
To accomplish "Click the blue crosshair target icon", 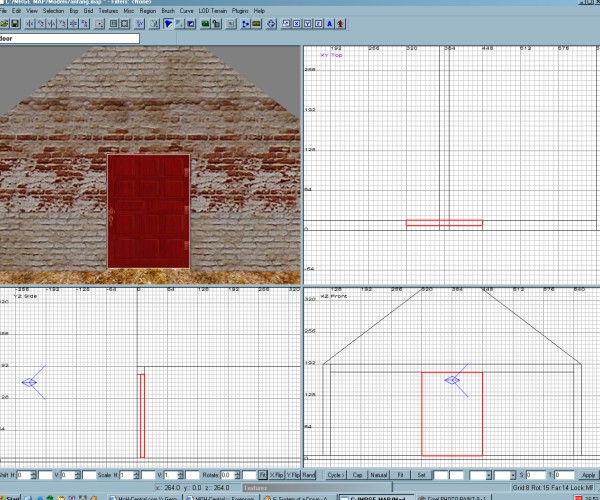I will point(271,24).
